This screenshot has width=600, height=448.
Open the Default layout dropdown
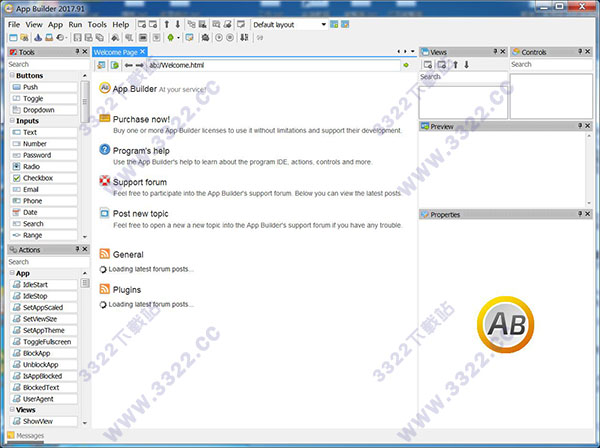[323, 24]
